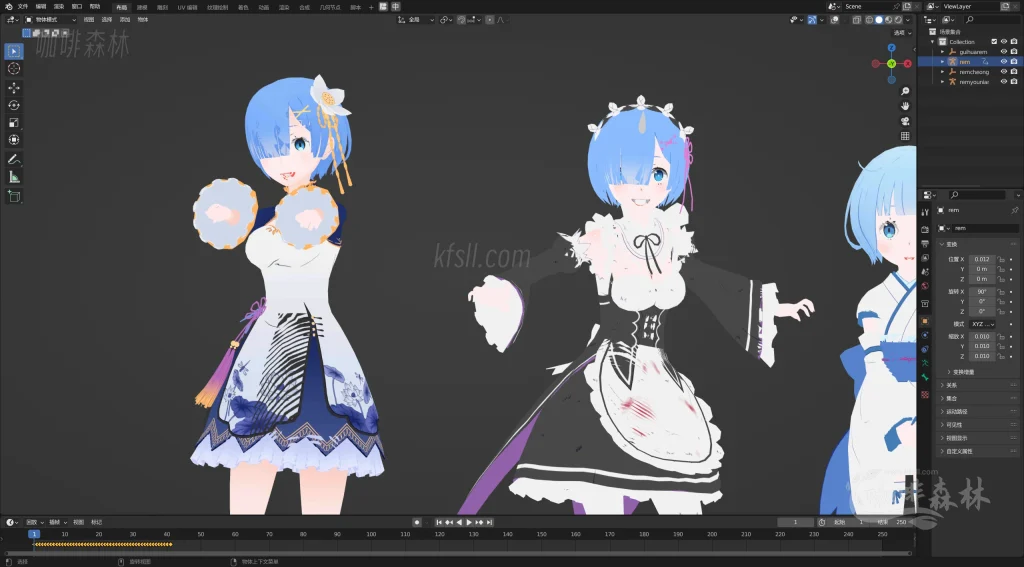
Task: Switch to 几何节点 workspace tab
Action: point(330,7)
